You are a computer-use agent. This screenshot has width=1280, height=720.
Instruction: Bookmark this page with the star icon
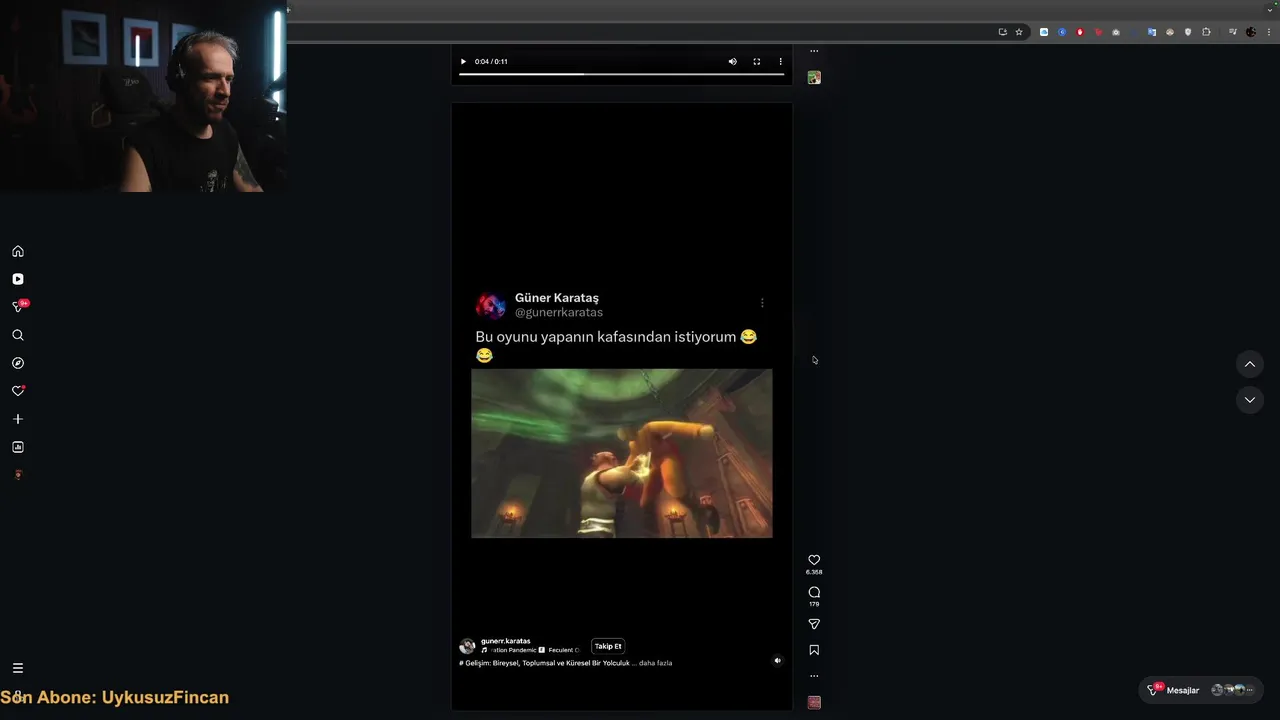(x=1019, y=32)
